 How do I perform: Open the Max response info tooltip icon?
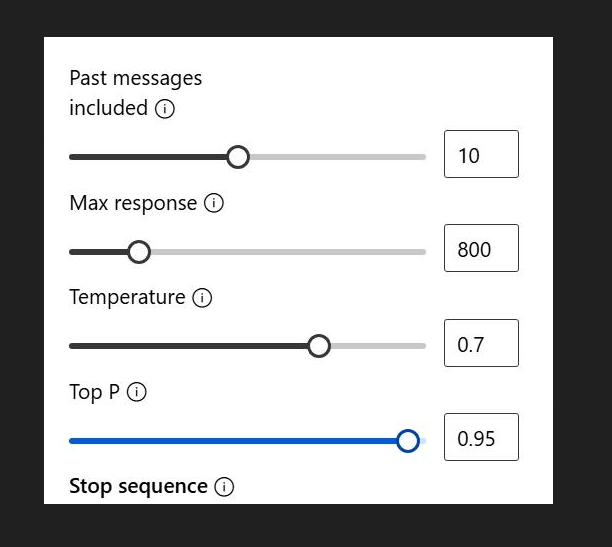pos(213,203)
